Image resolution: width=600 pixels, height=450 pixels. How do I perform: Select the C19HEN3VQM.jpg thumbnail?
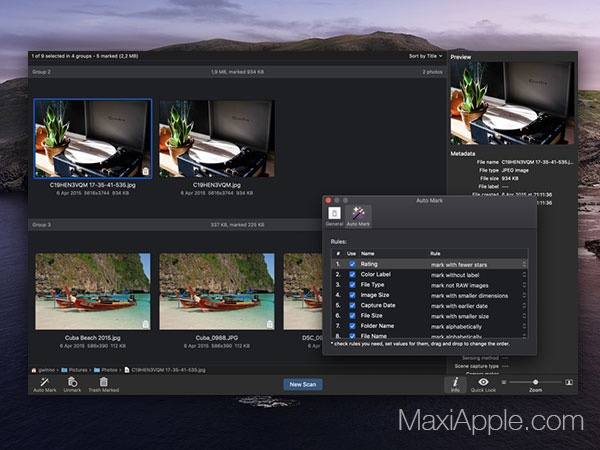217,139
